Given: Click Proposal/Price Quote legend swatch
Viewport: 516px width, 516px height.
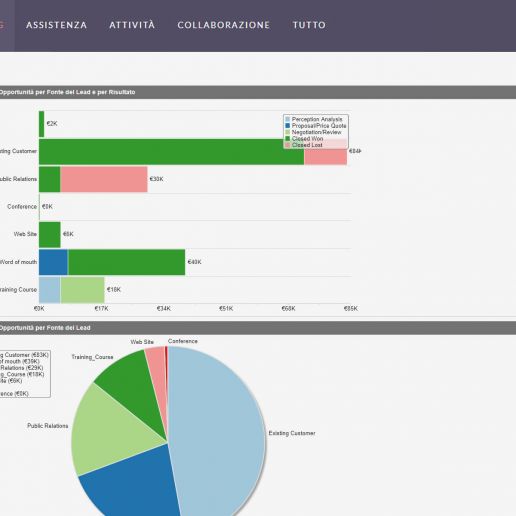Looking at the screenshot, I should [x=288, y=126].
